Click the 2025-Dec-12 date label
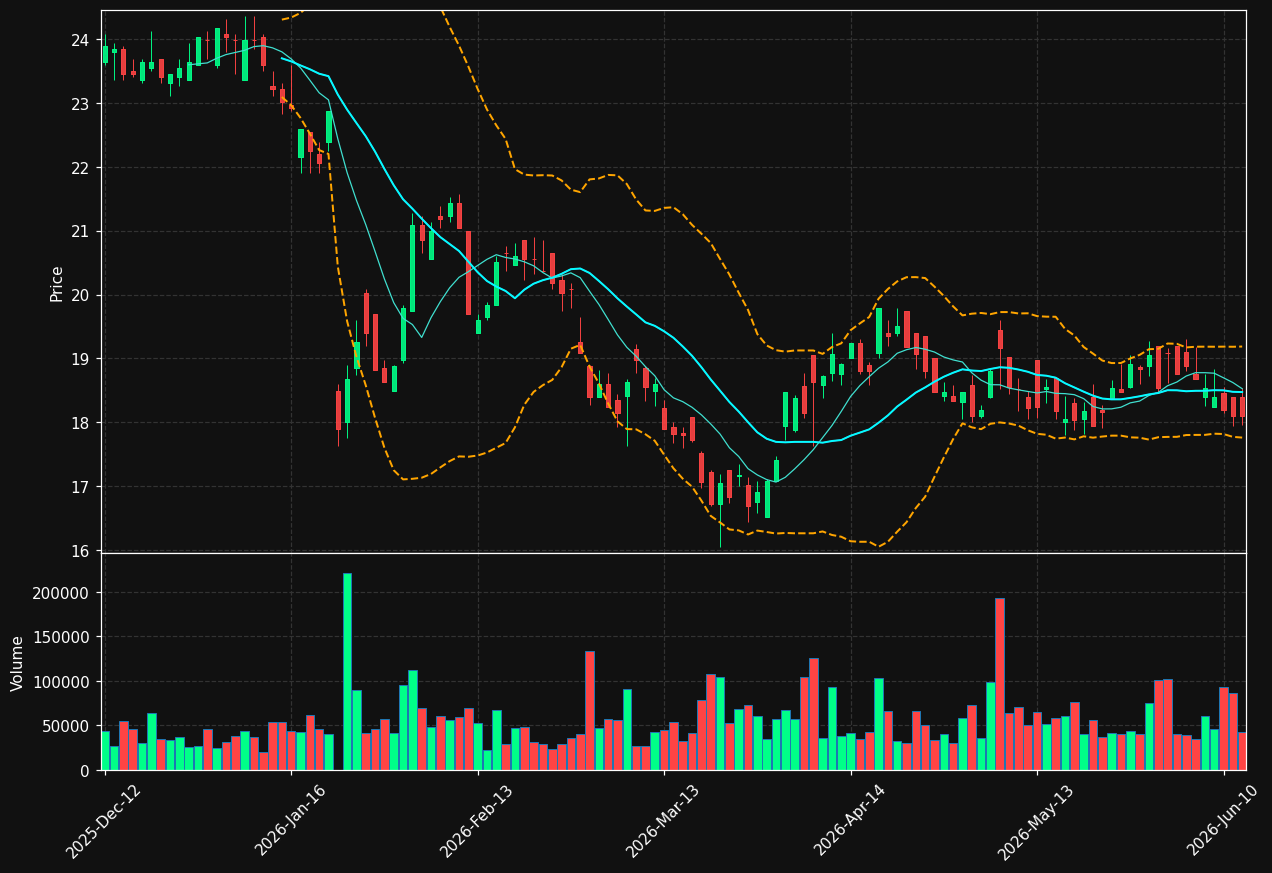 pos(103,820)
